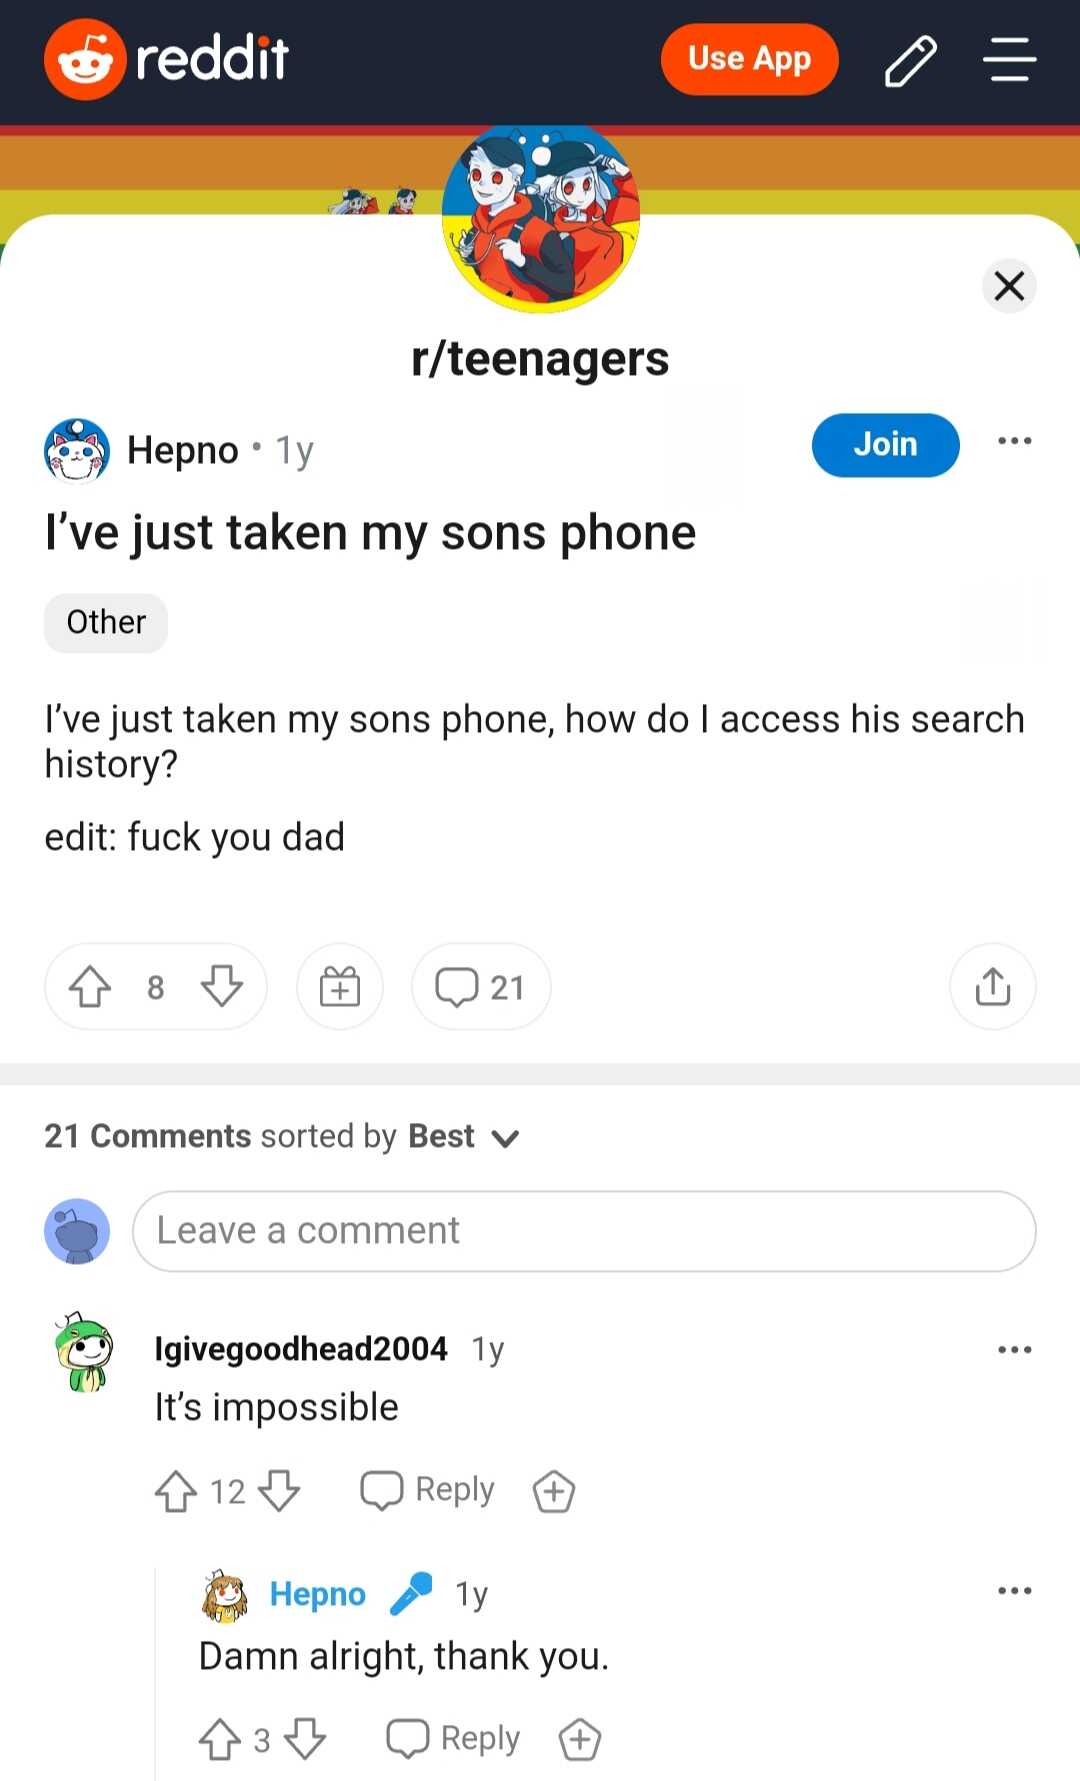Reply to "It's impossible" comment
This screenshot has width=1080, height=1781.
click(x=428, y=1490)
